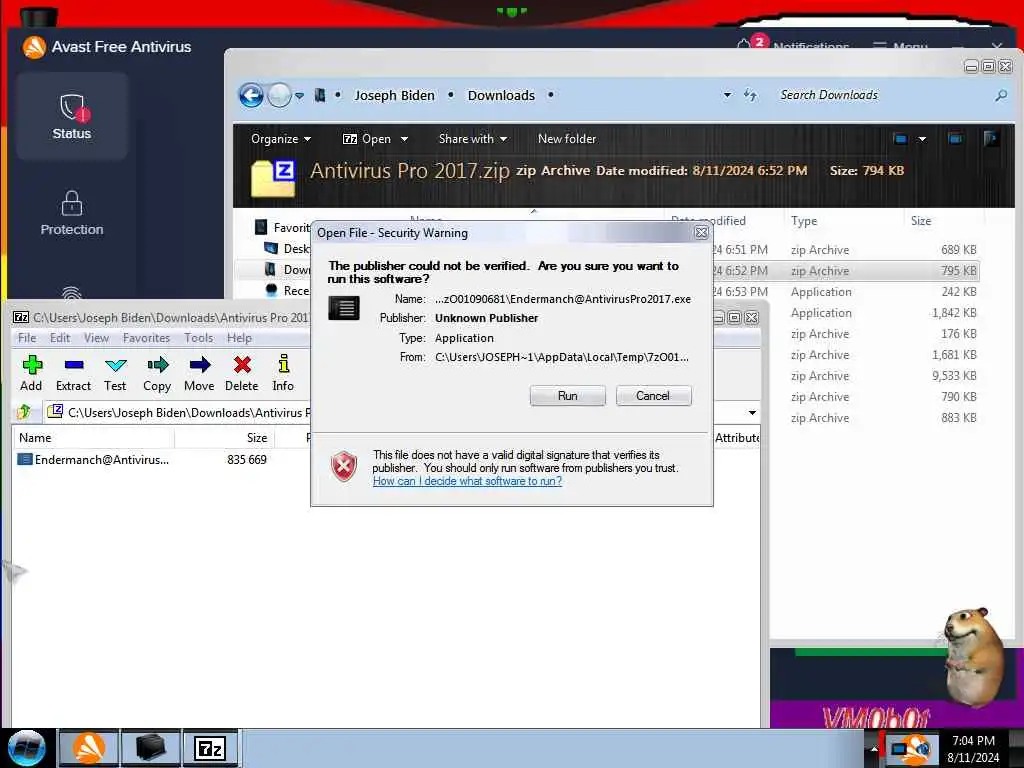Image resolution: width=1024 pixels, height=768 pixels.
Task: Open the Edit menu in 7-Zip
Action: pos(59,338)
